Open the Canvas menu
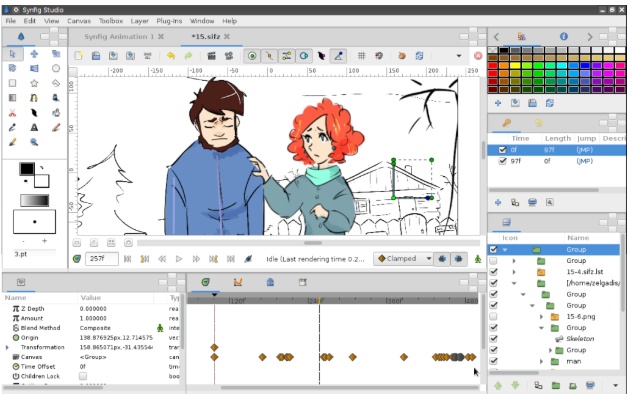Viewport: 631px width, 394px height. coord(79,21)
